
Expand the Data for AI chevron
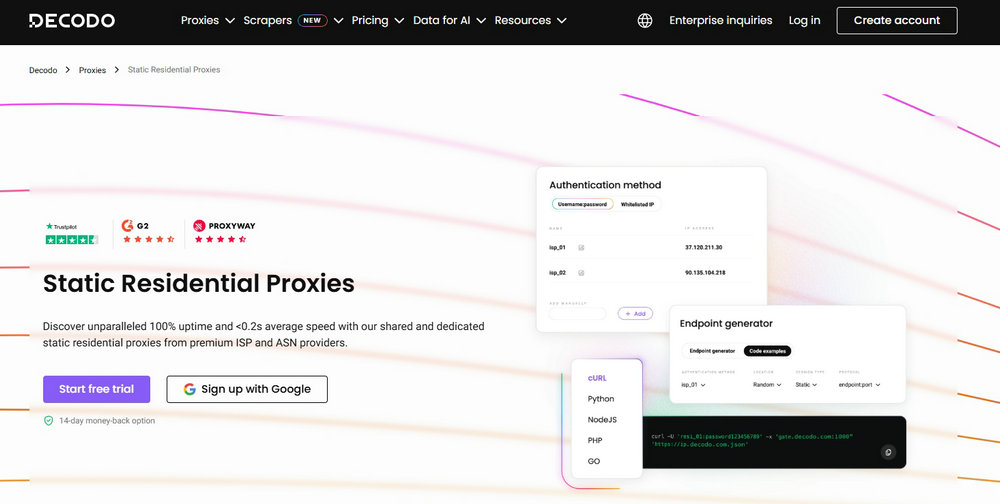coord(481,21)
